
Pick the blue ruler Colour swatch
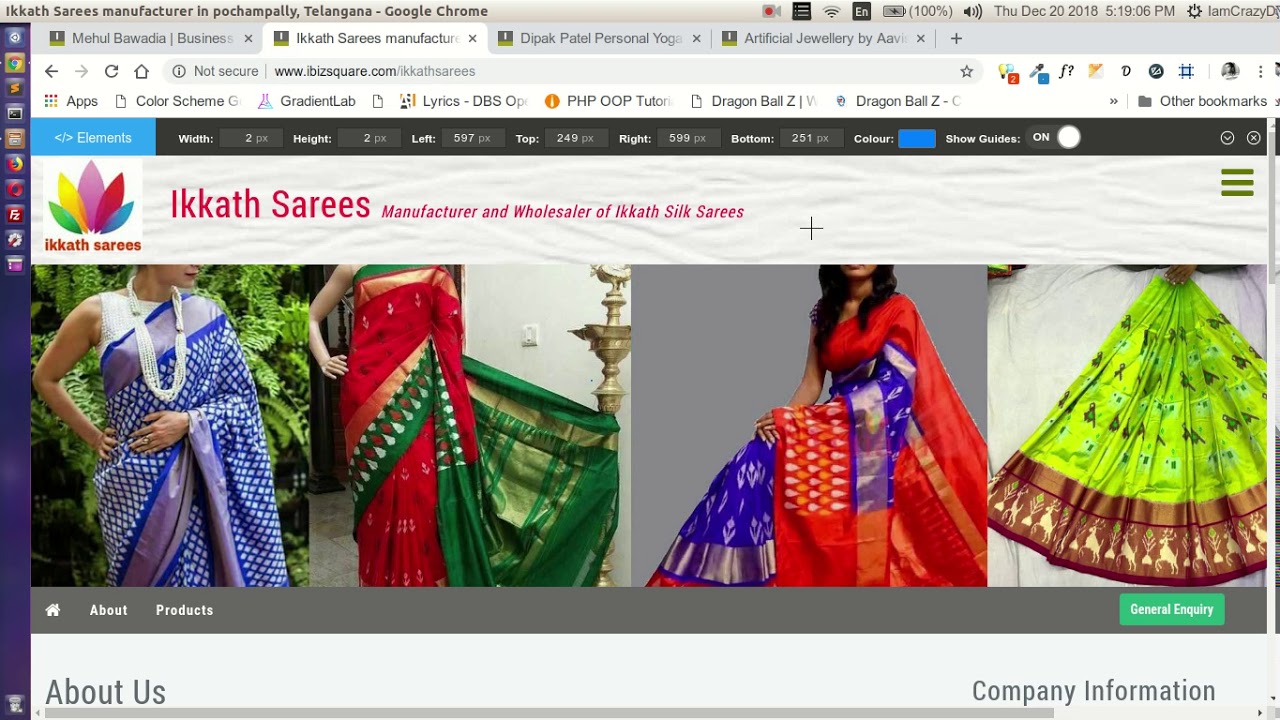tap(917, 138)
